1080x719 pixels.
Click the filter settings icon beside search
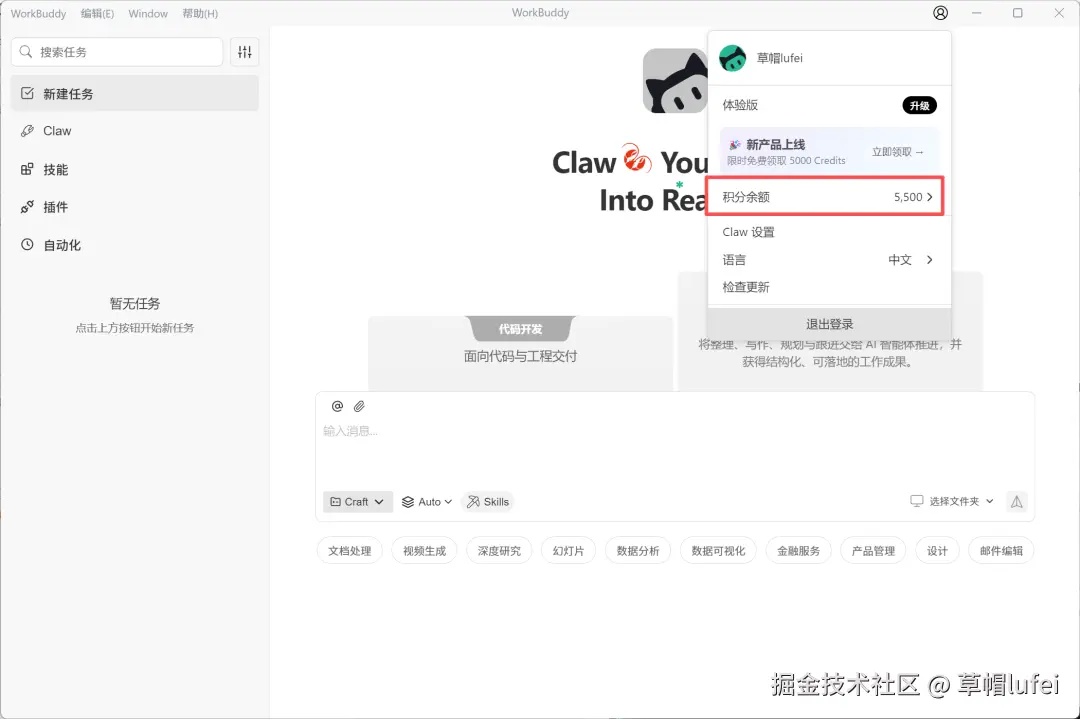tap(245, 52)
